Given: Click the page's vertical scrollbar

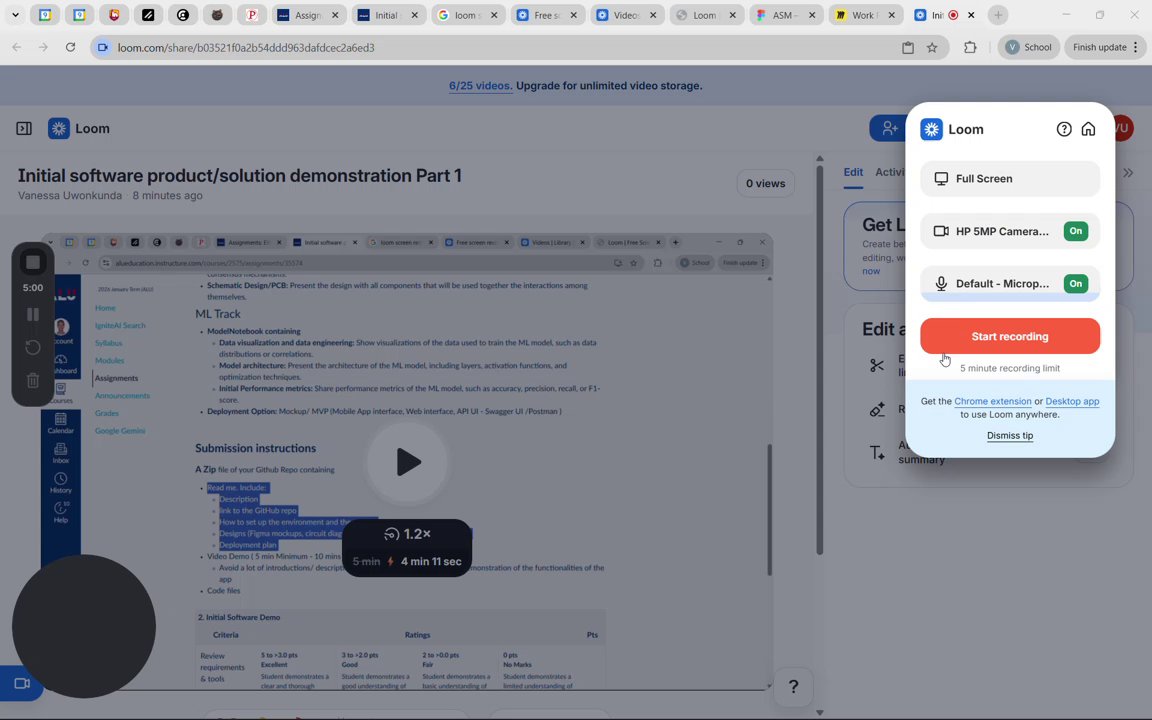Looking at the screenshot, I should pos(820,360).
